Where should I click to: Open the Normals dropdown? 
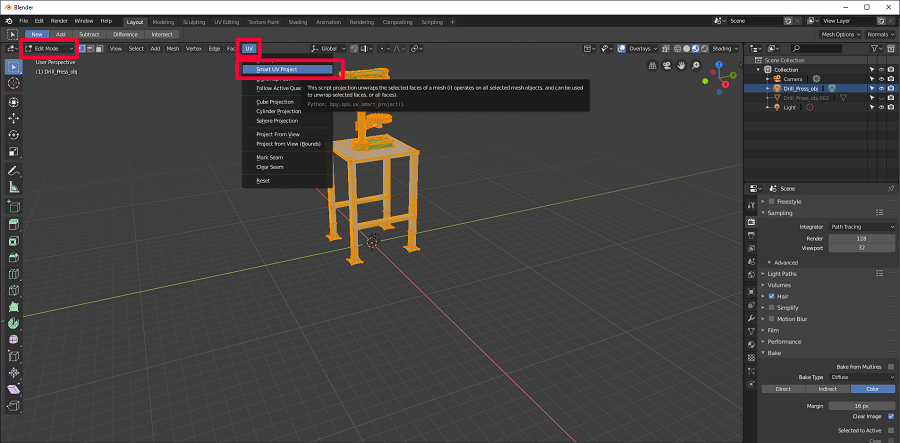point(879,34)
